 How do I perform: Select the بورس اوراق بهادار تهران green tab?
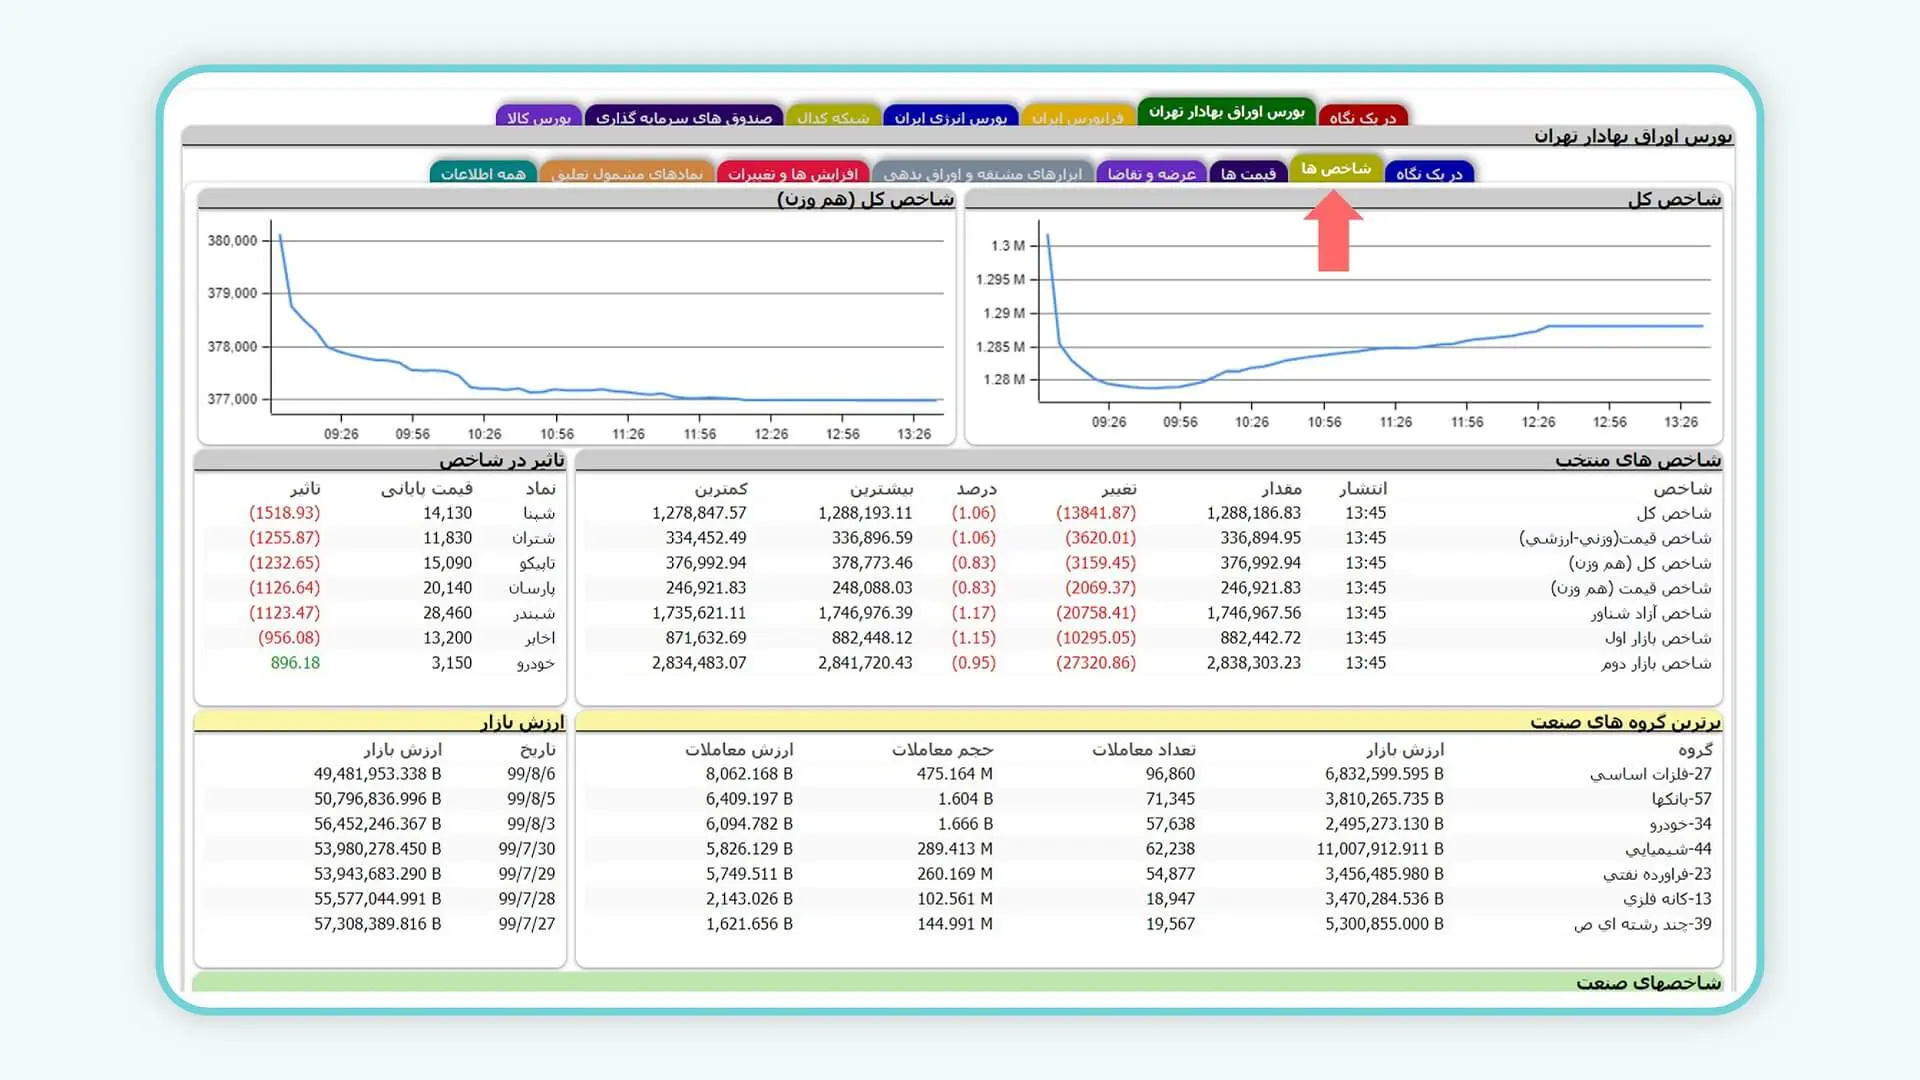(1227, 112)
